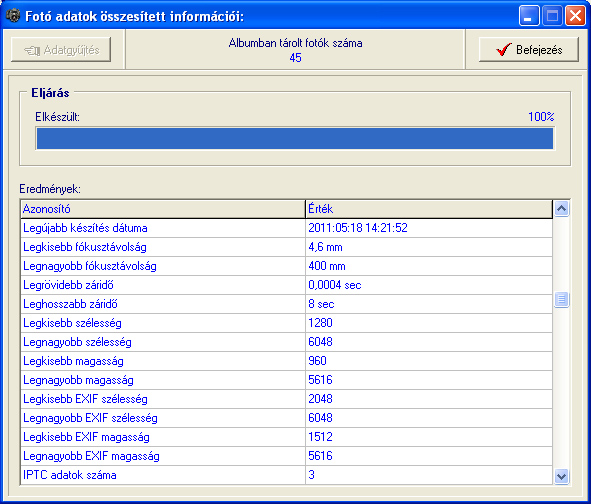This screenshot has width=591, height=504.
Task: Click the scrollbar down arrow in results
Action: pyautogui.click(x=561, y=476)
